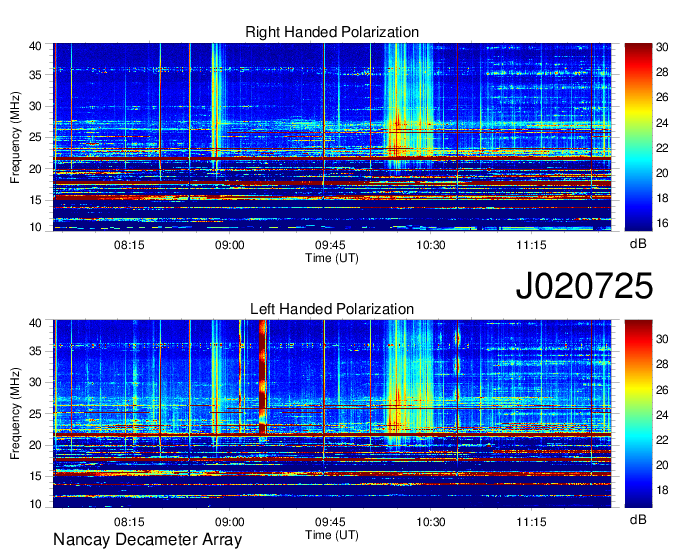This screenshot has height=552, width=680.
Task: Click the 10 MHz tick on left-handed plot
Action: 35,504
